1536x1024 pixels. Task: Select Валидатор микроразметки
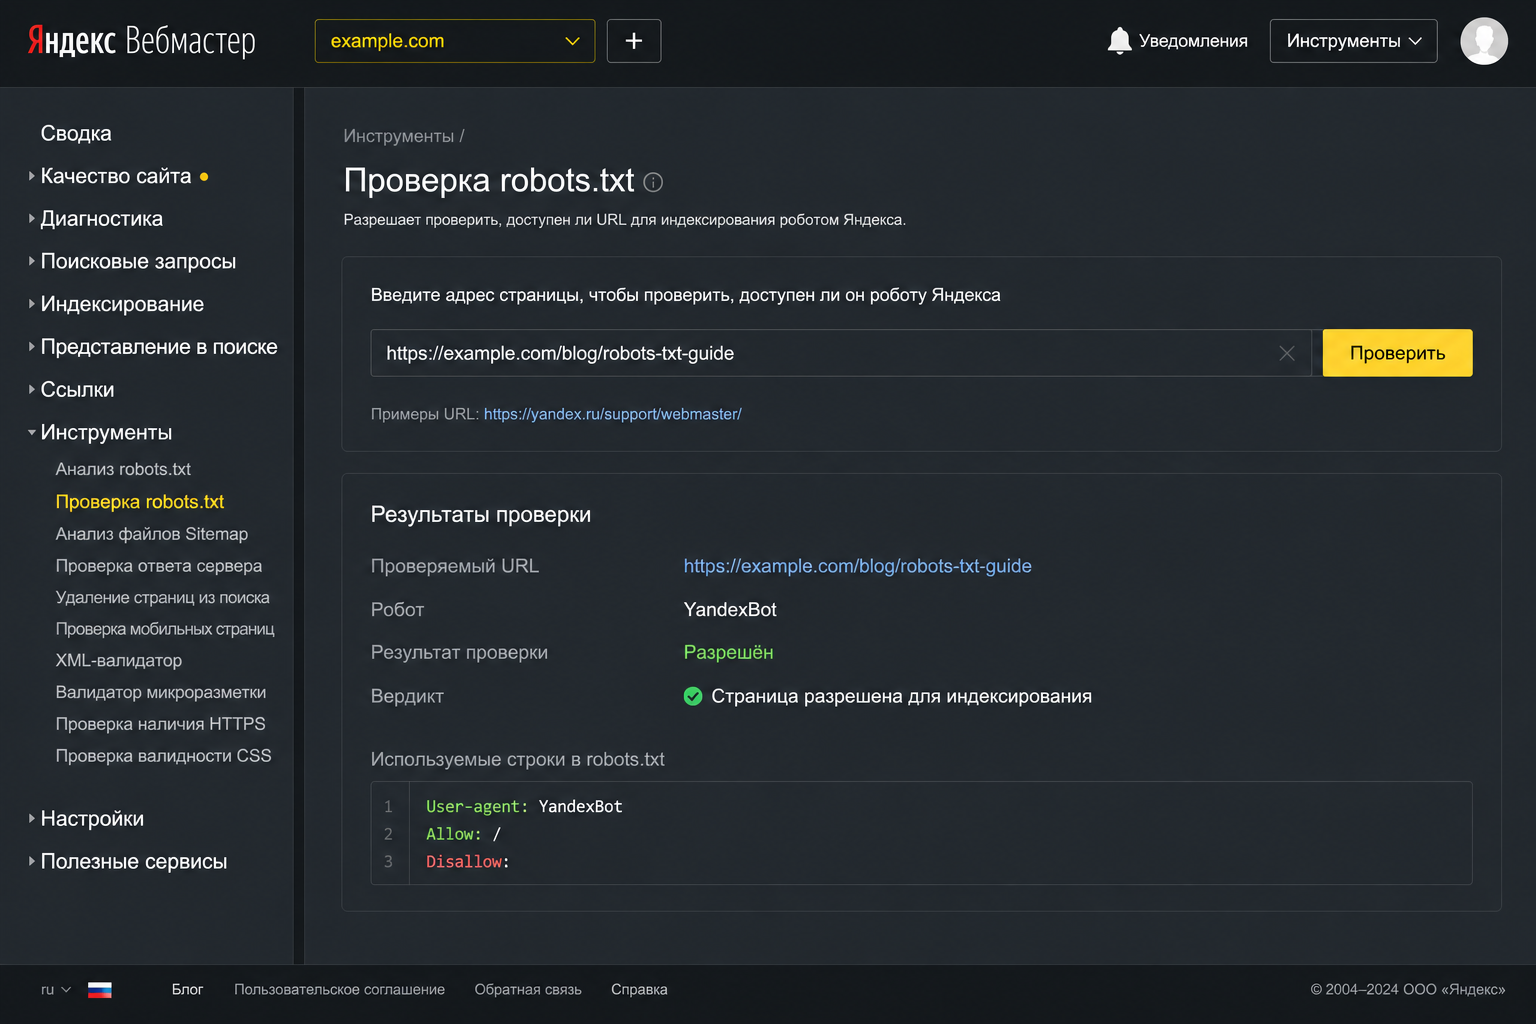pyautogui.click(x=161, y=693)
